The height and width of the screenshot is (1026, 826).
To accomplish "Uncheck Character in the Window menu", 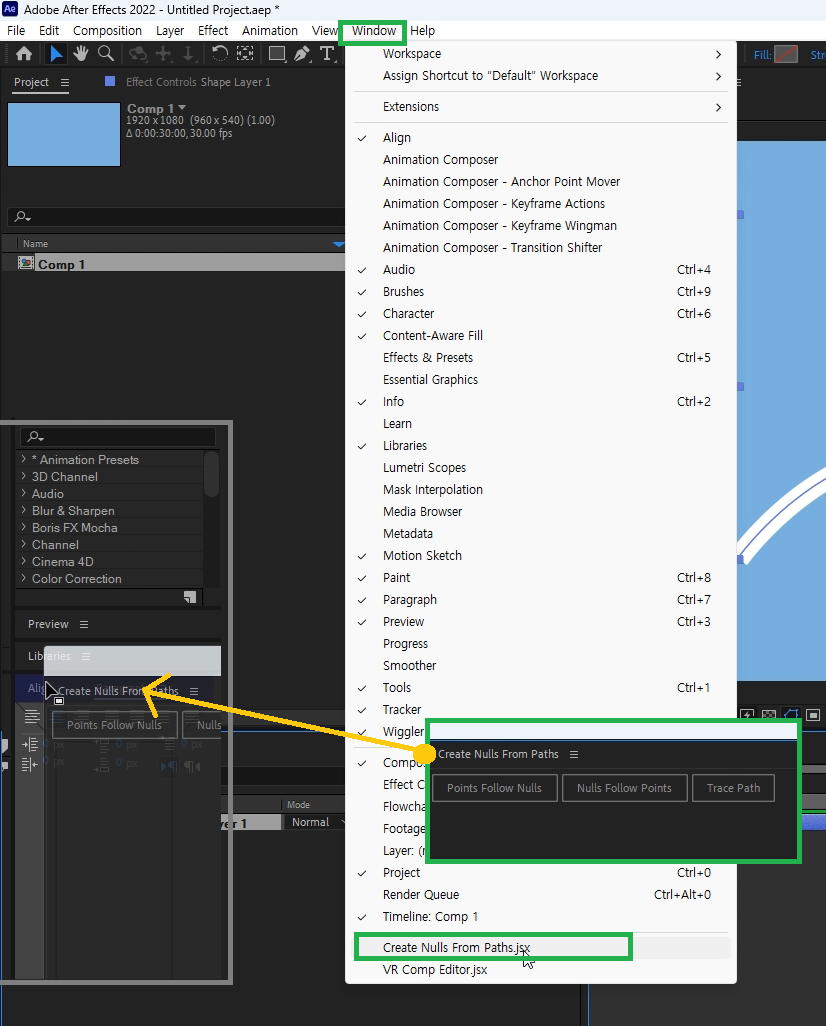I will coord(362,314).
